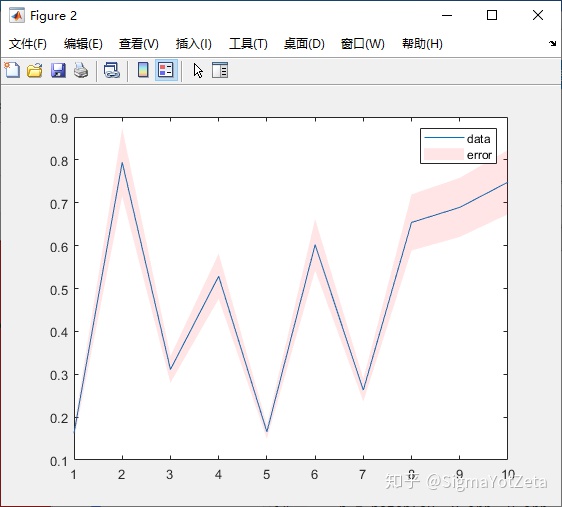Viewport: 562px width, 507px height.
Task: Click the y-axis tick label 0.5
Action: pos(59,290)
